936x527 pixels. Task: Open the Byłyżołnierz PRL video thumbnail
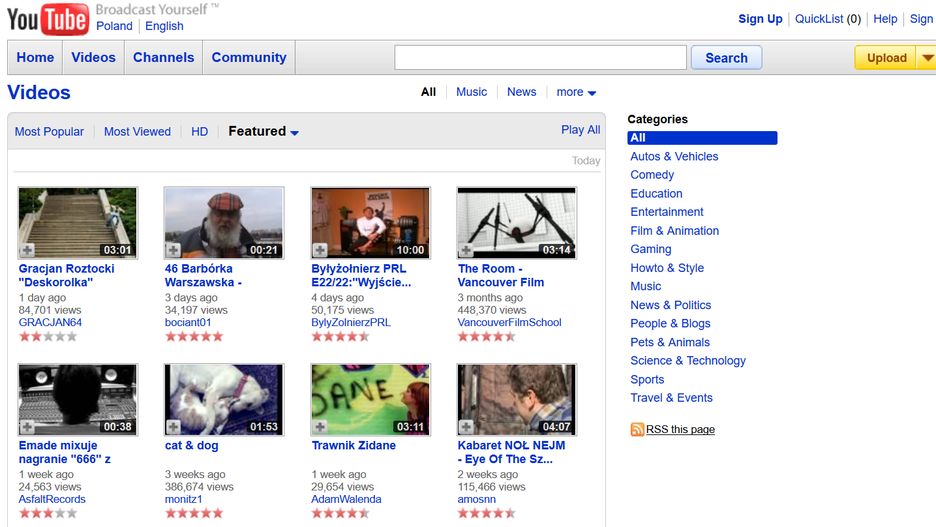(371, 223)
